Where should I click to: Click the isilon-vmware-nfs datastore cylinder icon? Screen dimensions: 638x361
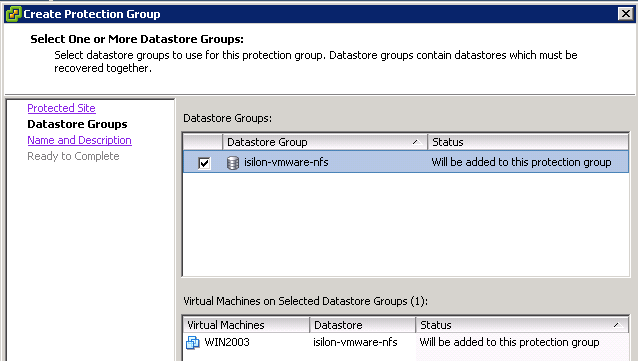[x=233, y=162]
